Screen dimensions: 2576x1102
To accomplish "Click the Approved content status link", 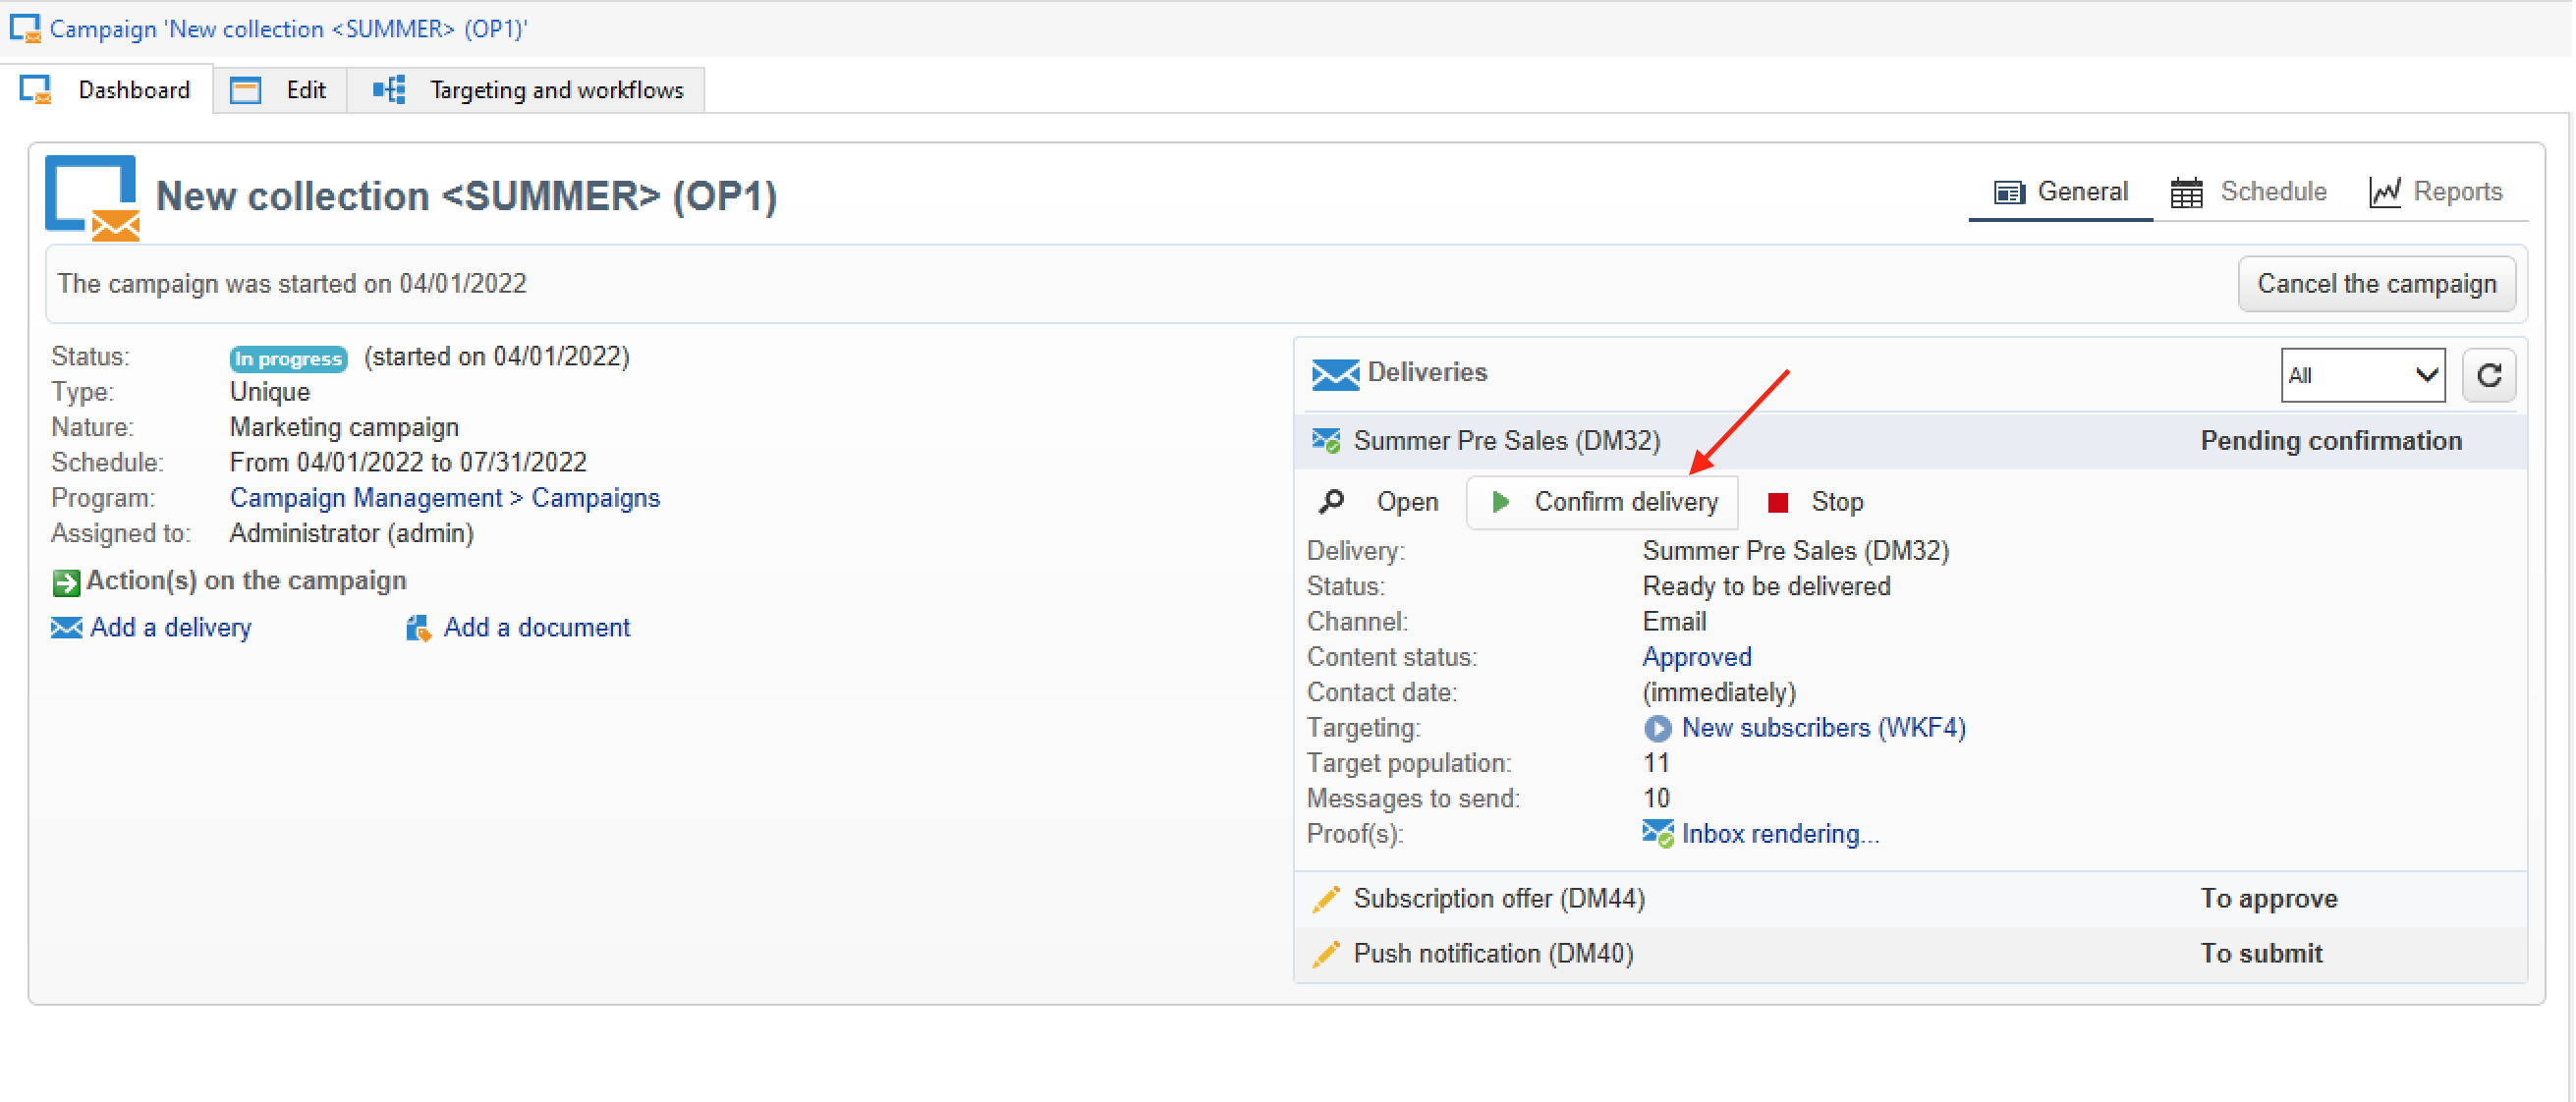I will 1696,657.
